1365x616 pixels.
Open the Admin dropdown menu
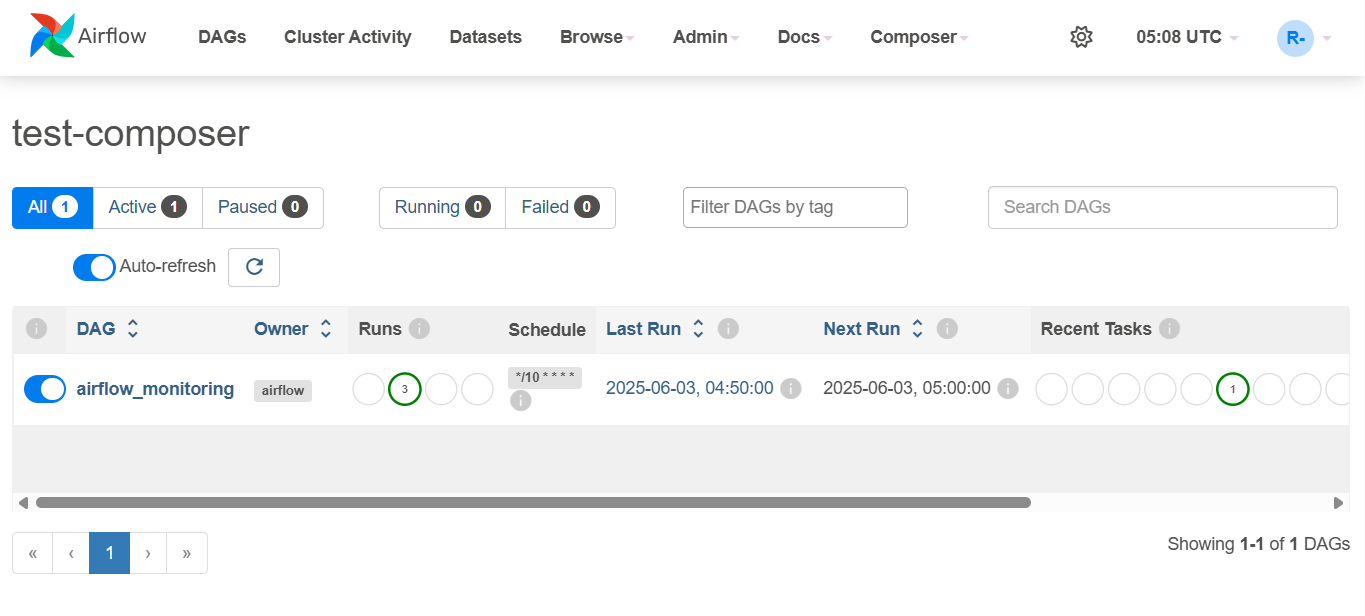point(706,37)
